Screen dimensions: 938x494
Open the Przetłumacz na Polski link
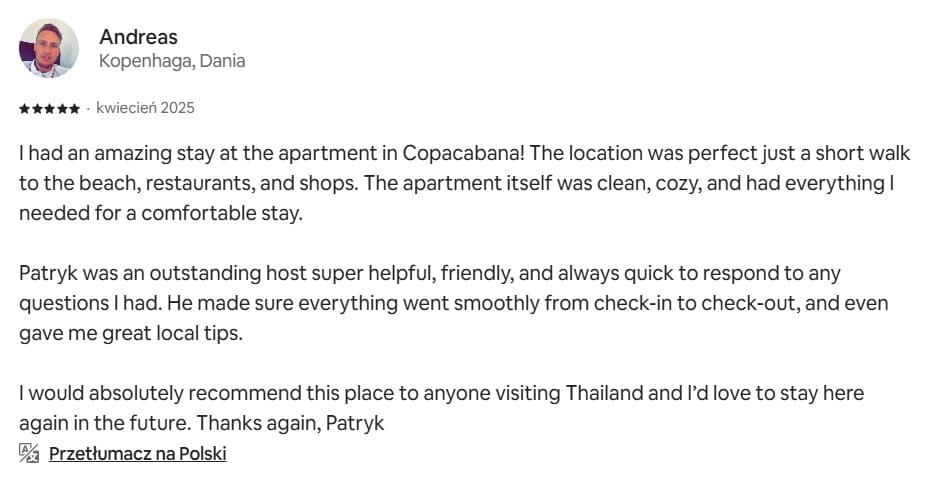(x=138, y=454)
